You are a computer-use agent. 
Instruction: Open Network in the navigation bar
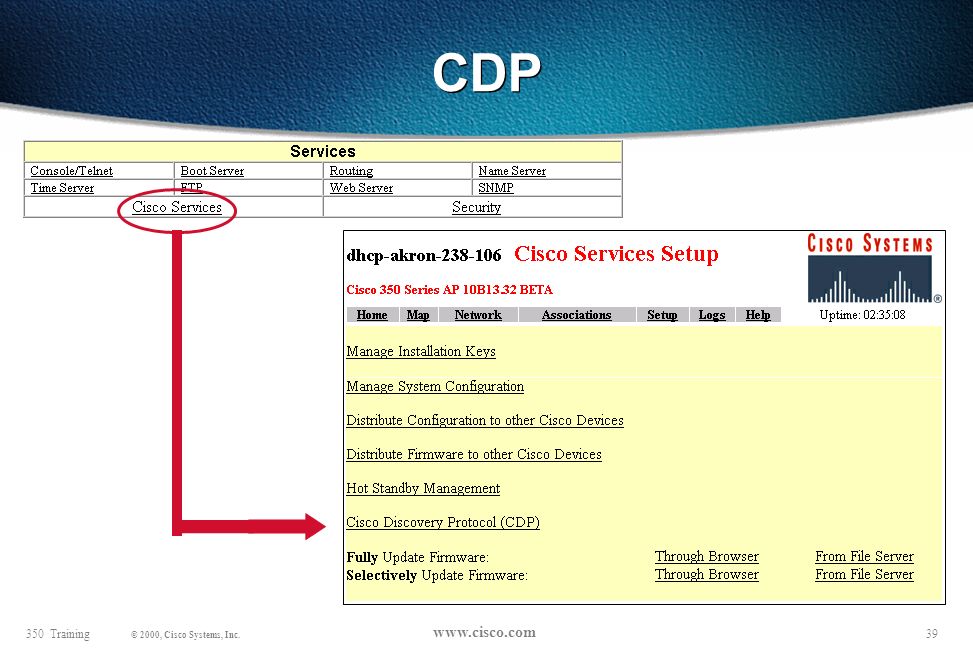coord(478,315)
